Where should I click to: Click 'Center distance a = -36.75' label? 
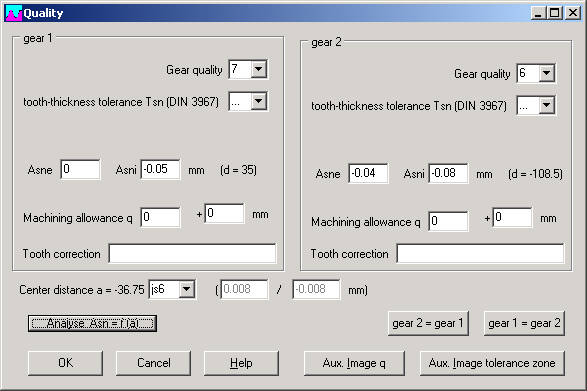pos(82,290)
